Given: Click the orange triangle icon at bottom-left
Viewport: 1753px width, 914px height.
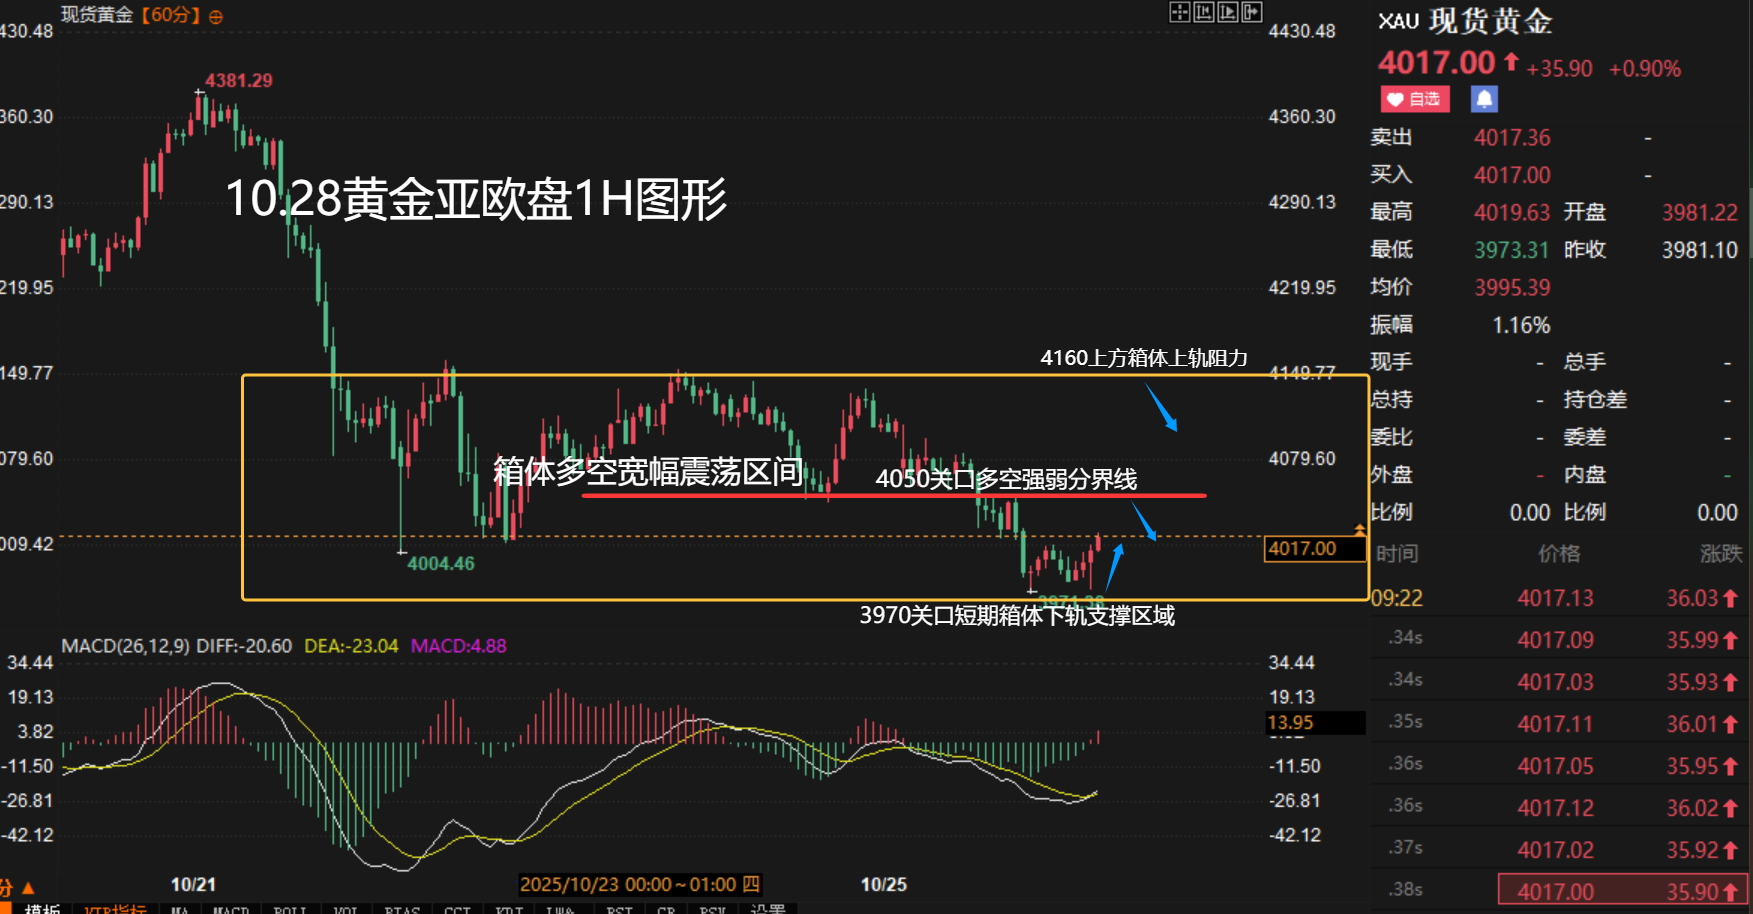Looking at the screenshot, I should coord(28,887).
